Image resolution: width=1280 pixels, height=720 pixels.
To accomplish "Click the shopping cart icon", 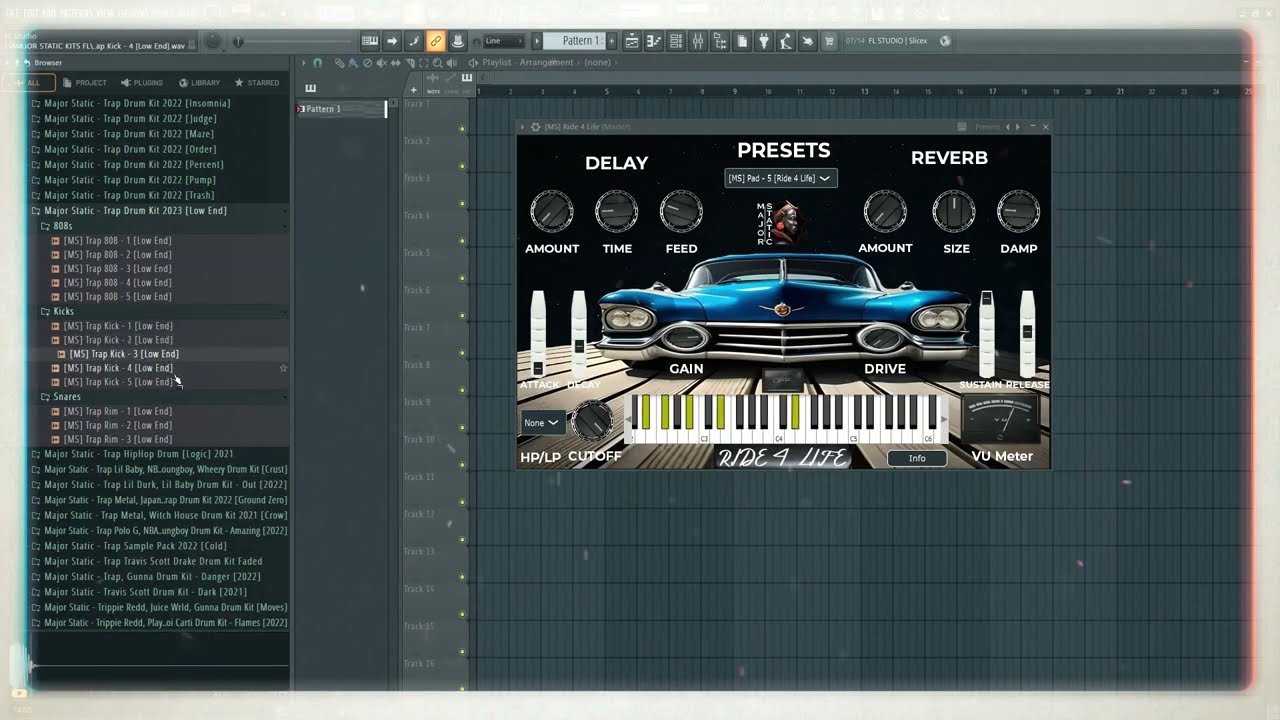I will pyautogui.click(x=829, y=41).
